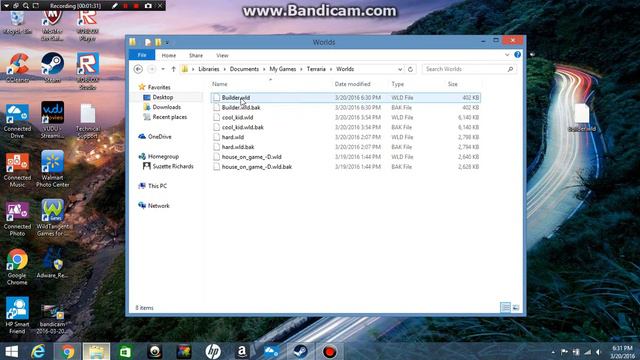The image size is (640, 360).
Task: Click the Windows Start button
Action: 11,351
